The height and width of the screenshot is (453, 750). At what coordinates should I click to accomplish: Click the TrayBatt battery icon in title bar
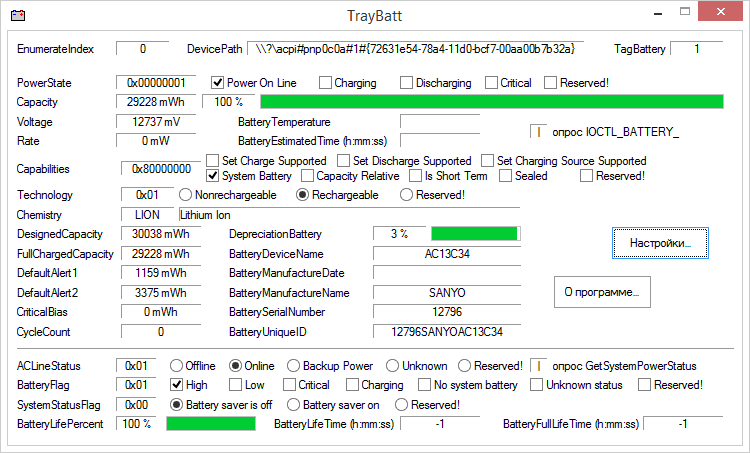coord(18,16)
